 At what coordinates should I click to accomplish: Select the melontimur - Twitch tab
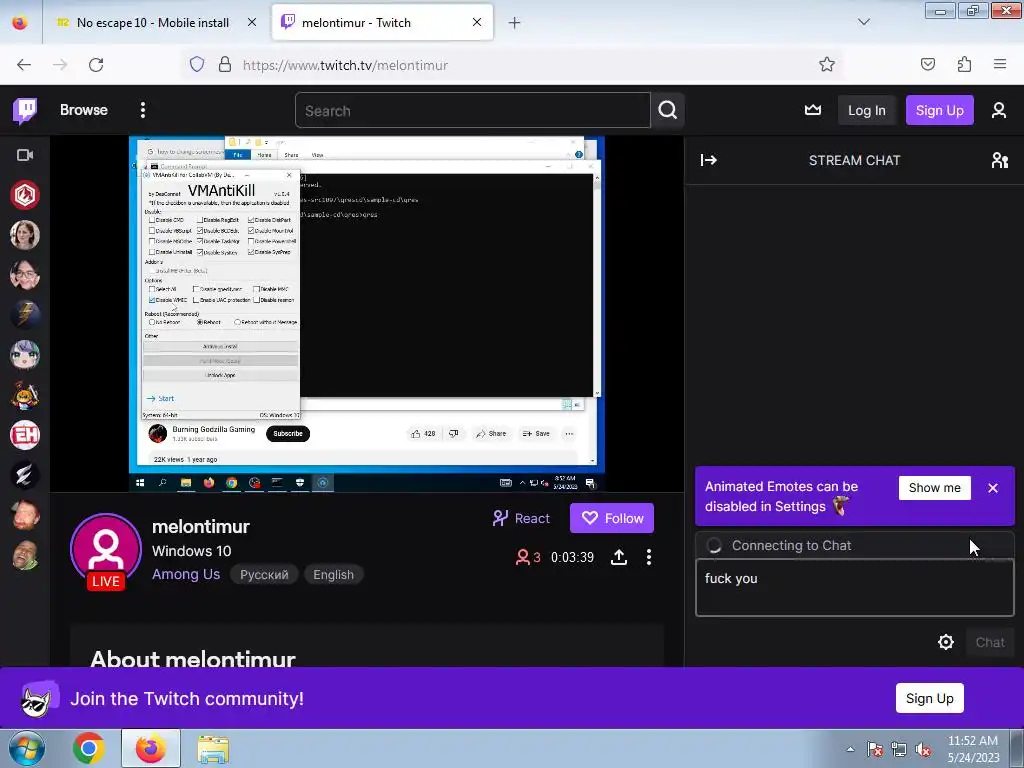pos(382,23)
